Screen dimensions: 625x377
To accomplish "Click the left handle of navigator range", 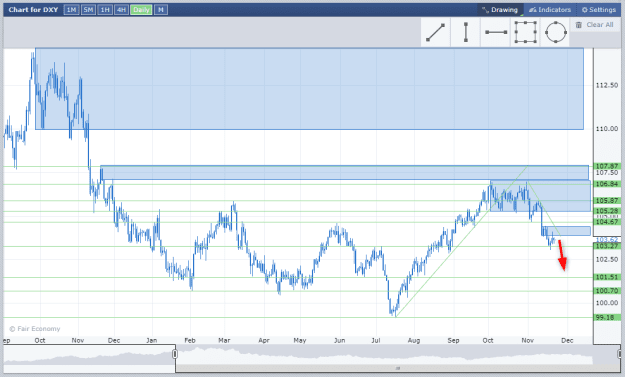I will [175, 354].
